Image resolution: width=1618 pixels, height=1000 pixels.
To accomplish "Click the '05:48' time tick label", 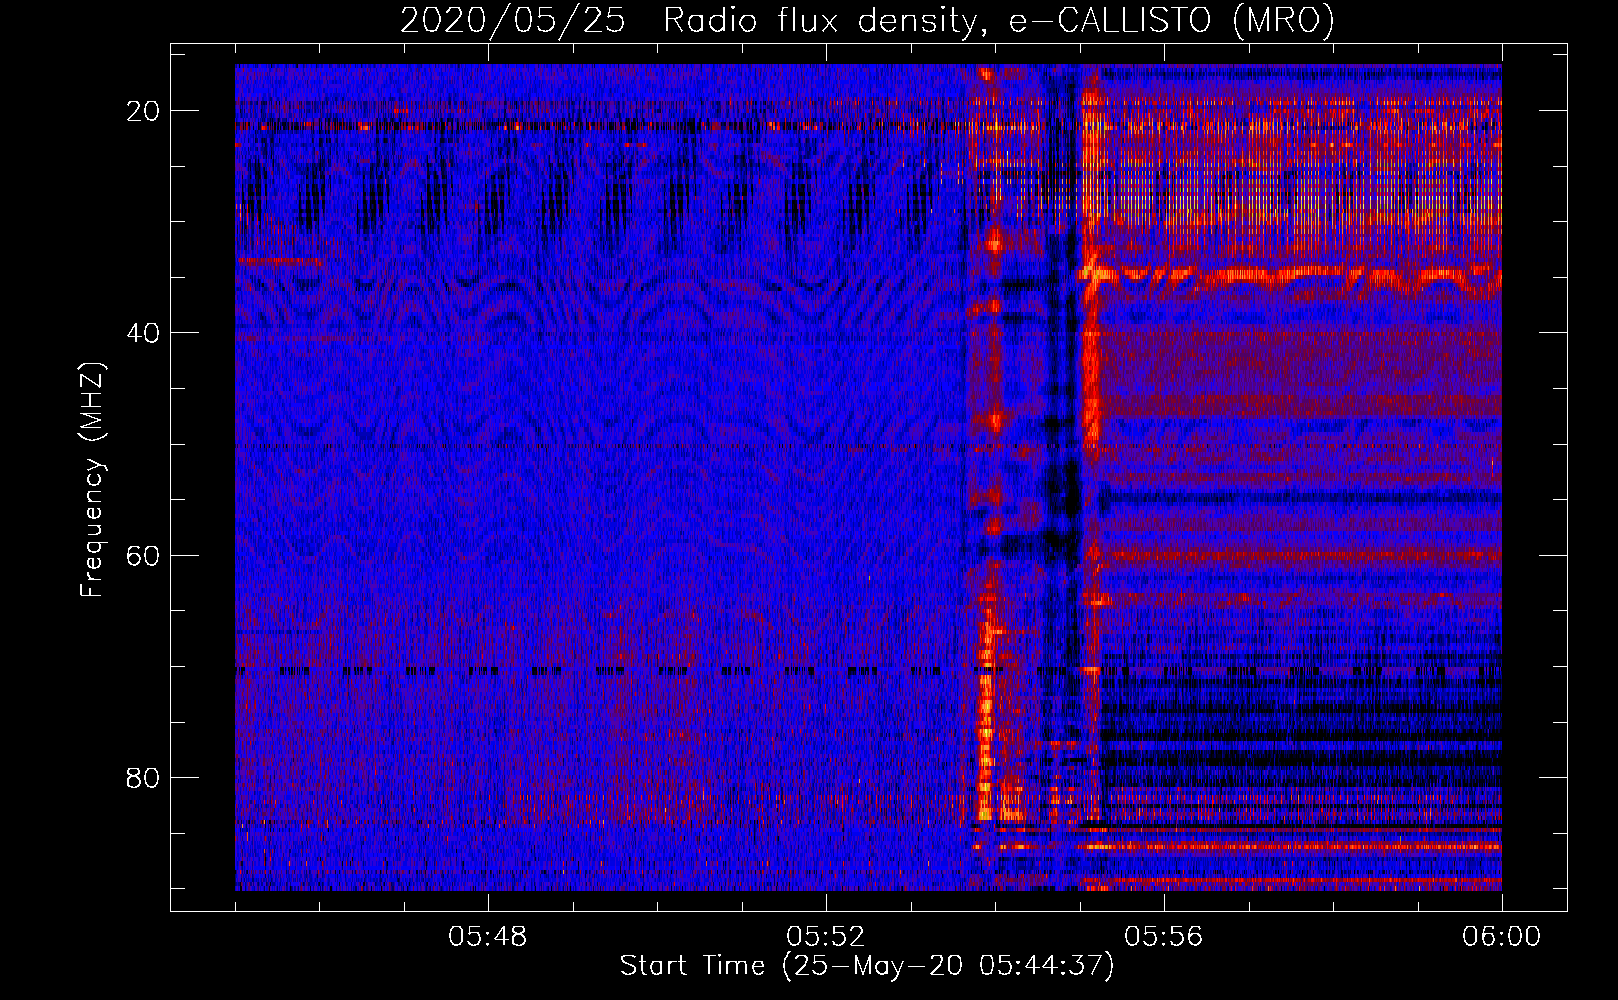I will (488, 937).
